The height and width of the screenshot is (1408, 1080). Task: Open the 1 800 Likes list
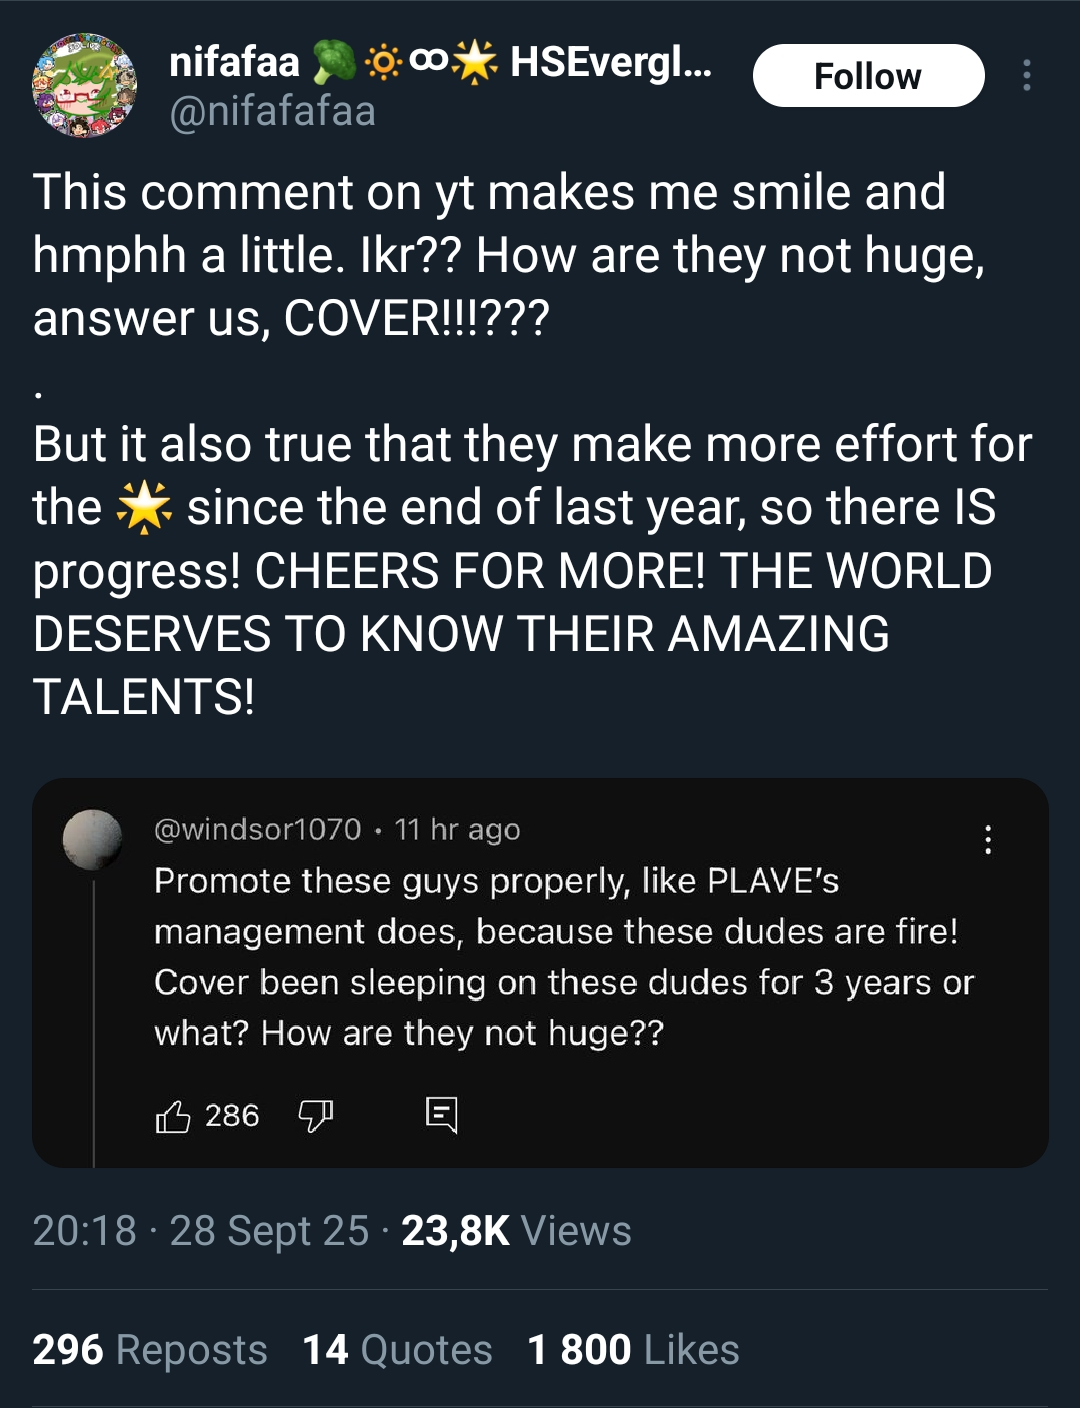[633, 1350]
